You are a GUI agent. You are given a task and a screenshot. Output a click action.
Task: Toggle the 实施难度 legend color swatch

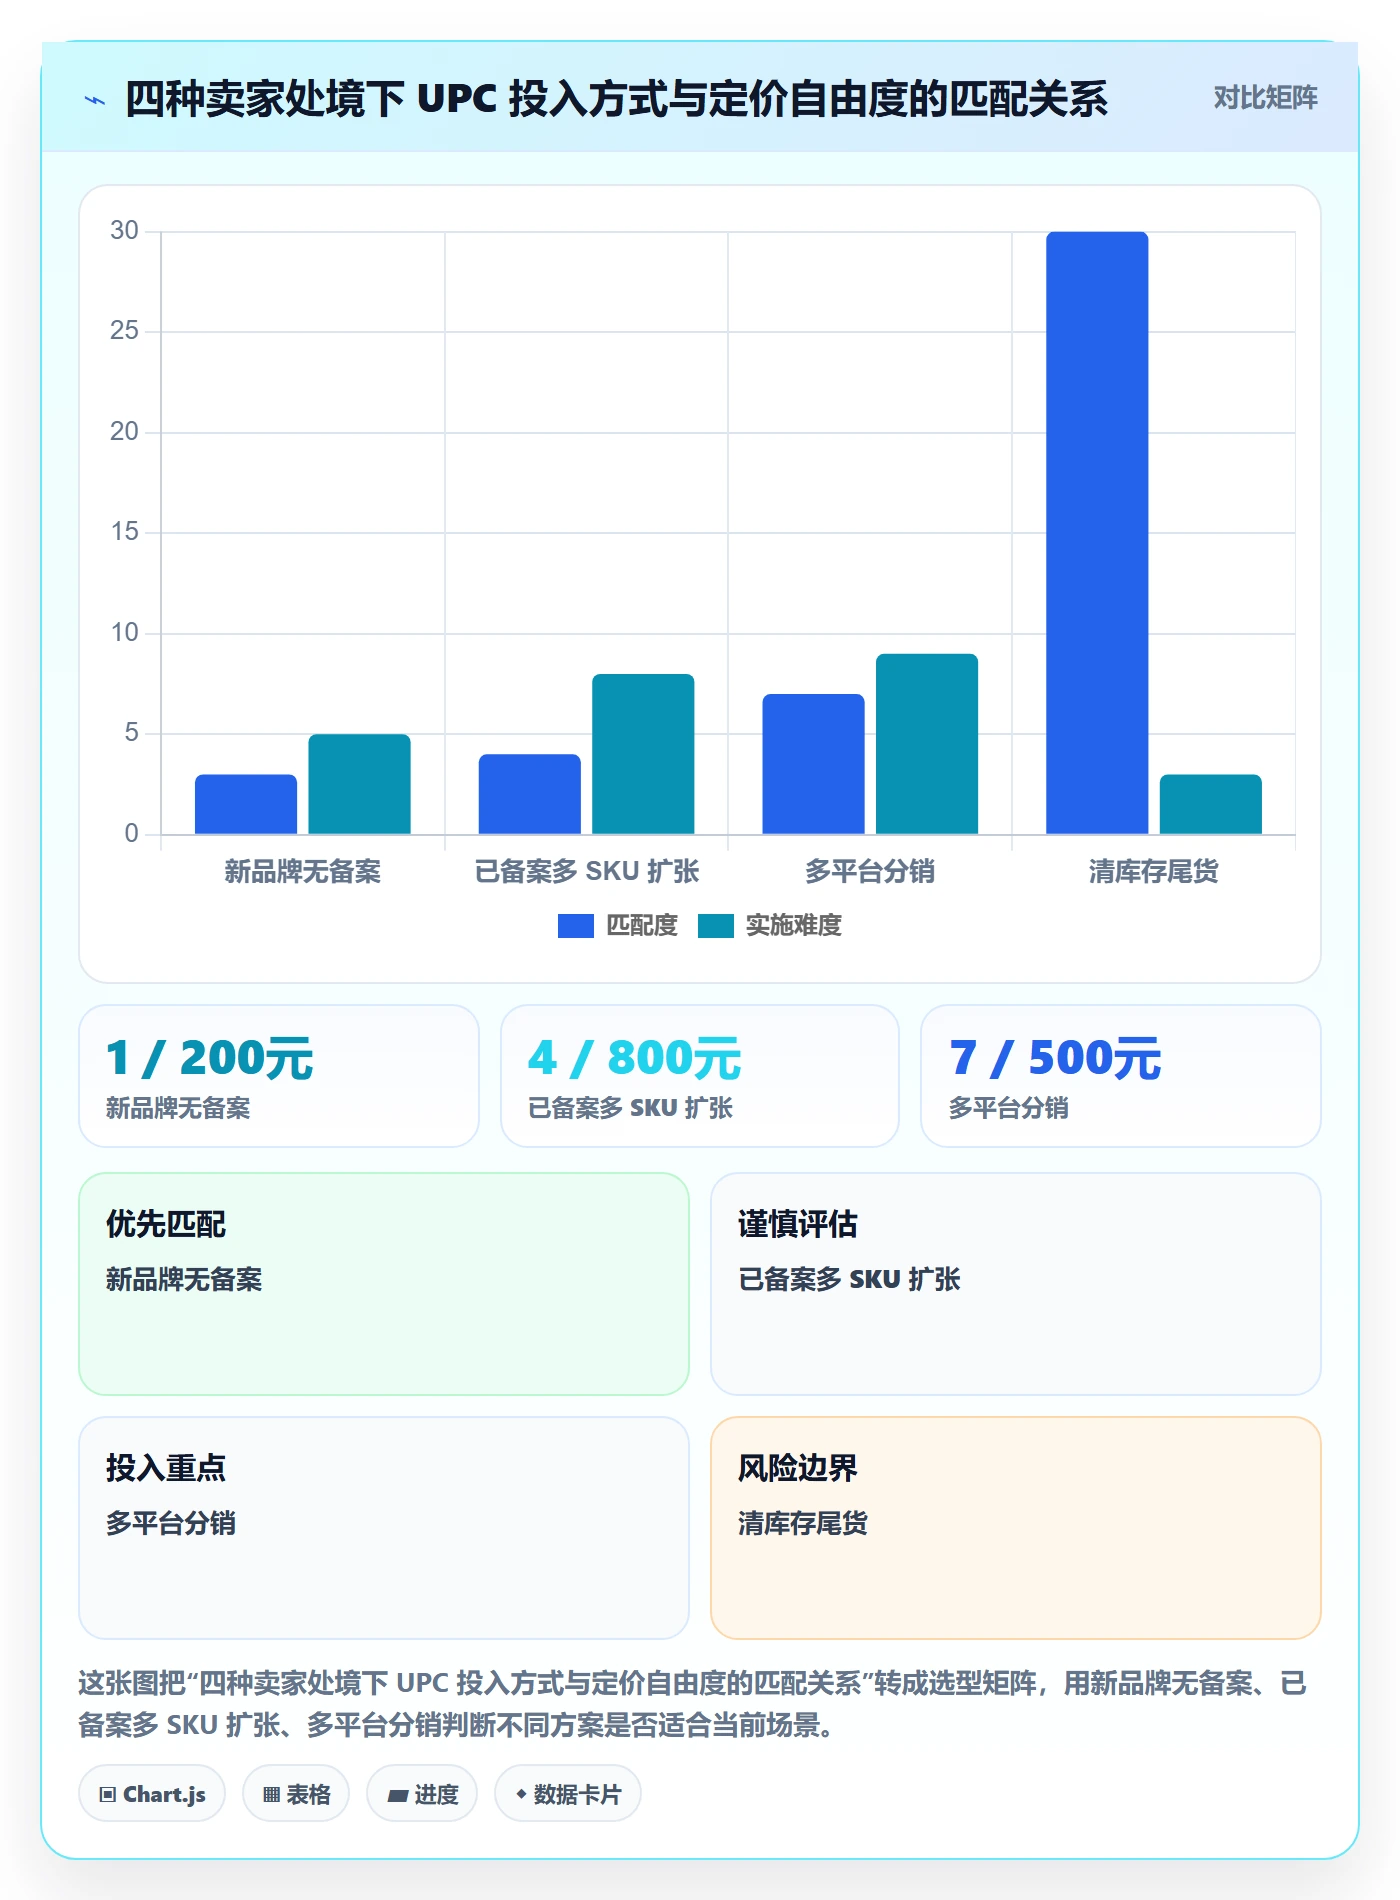[x=716, y=926]
